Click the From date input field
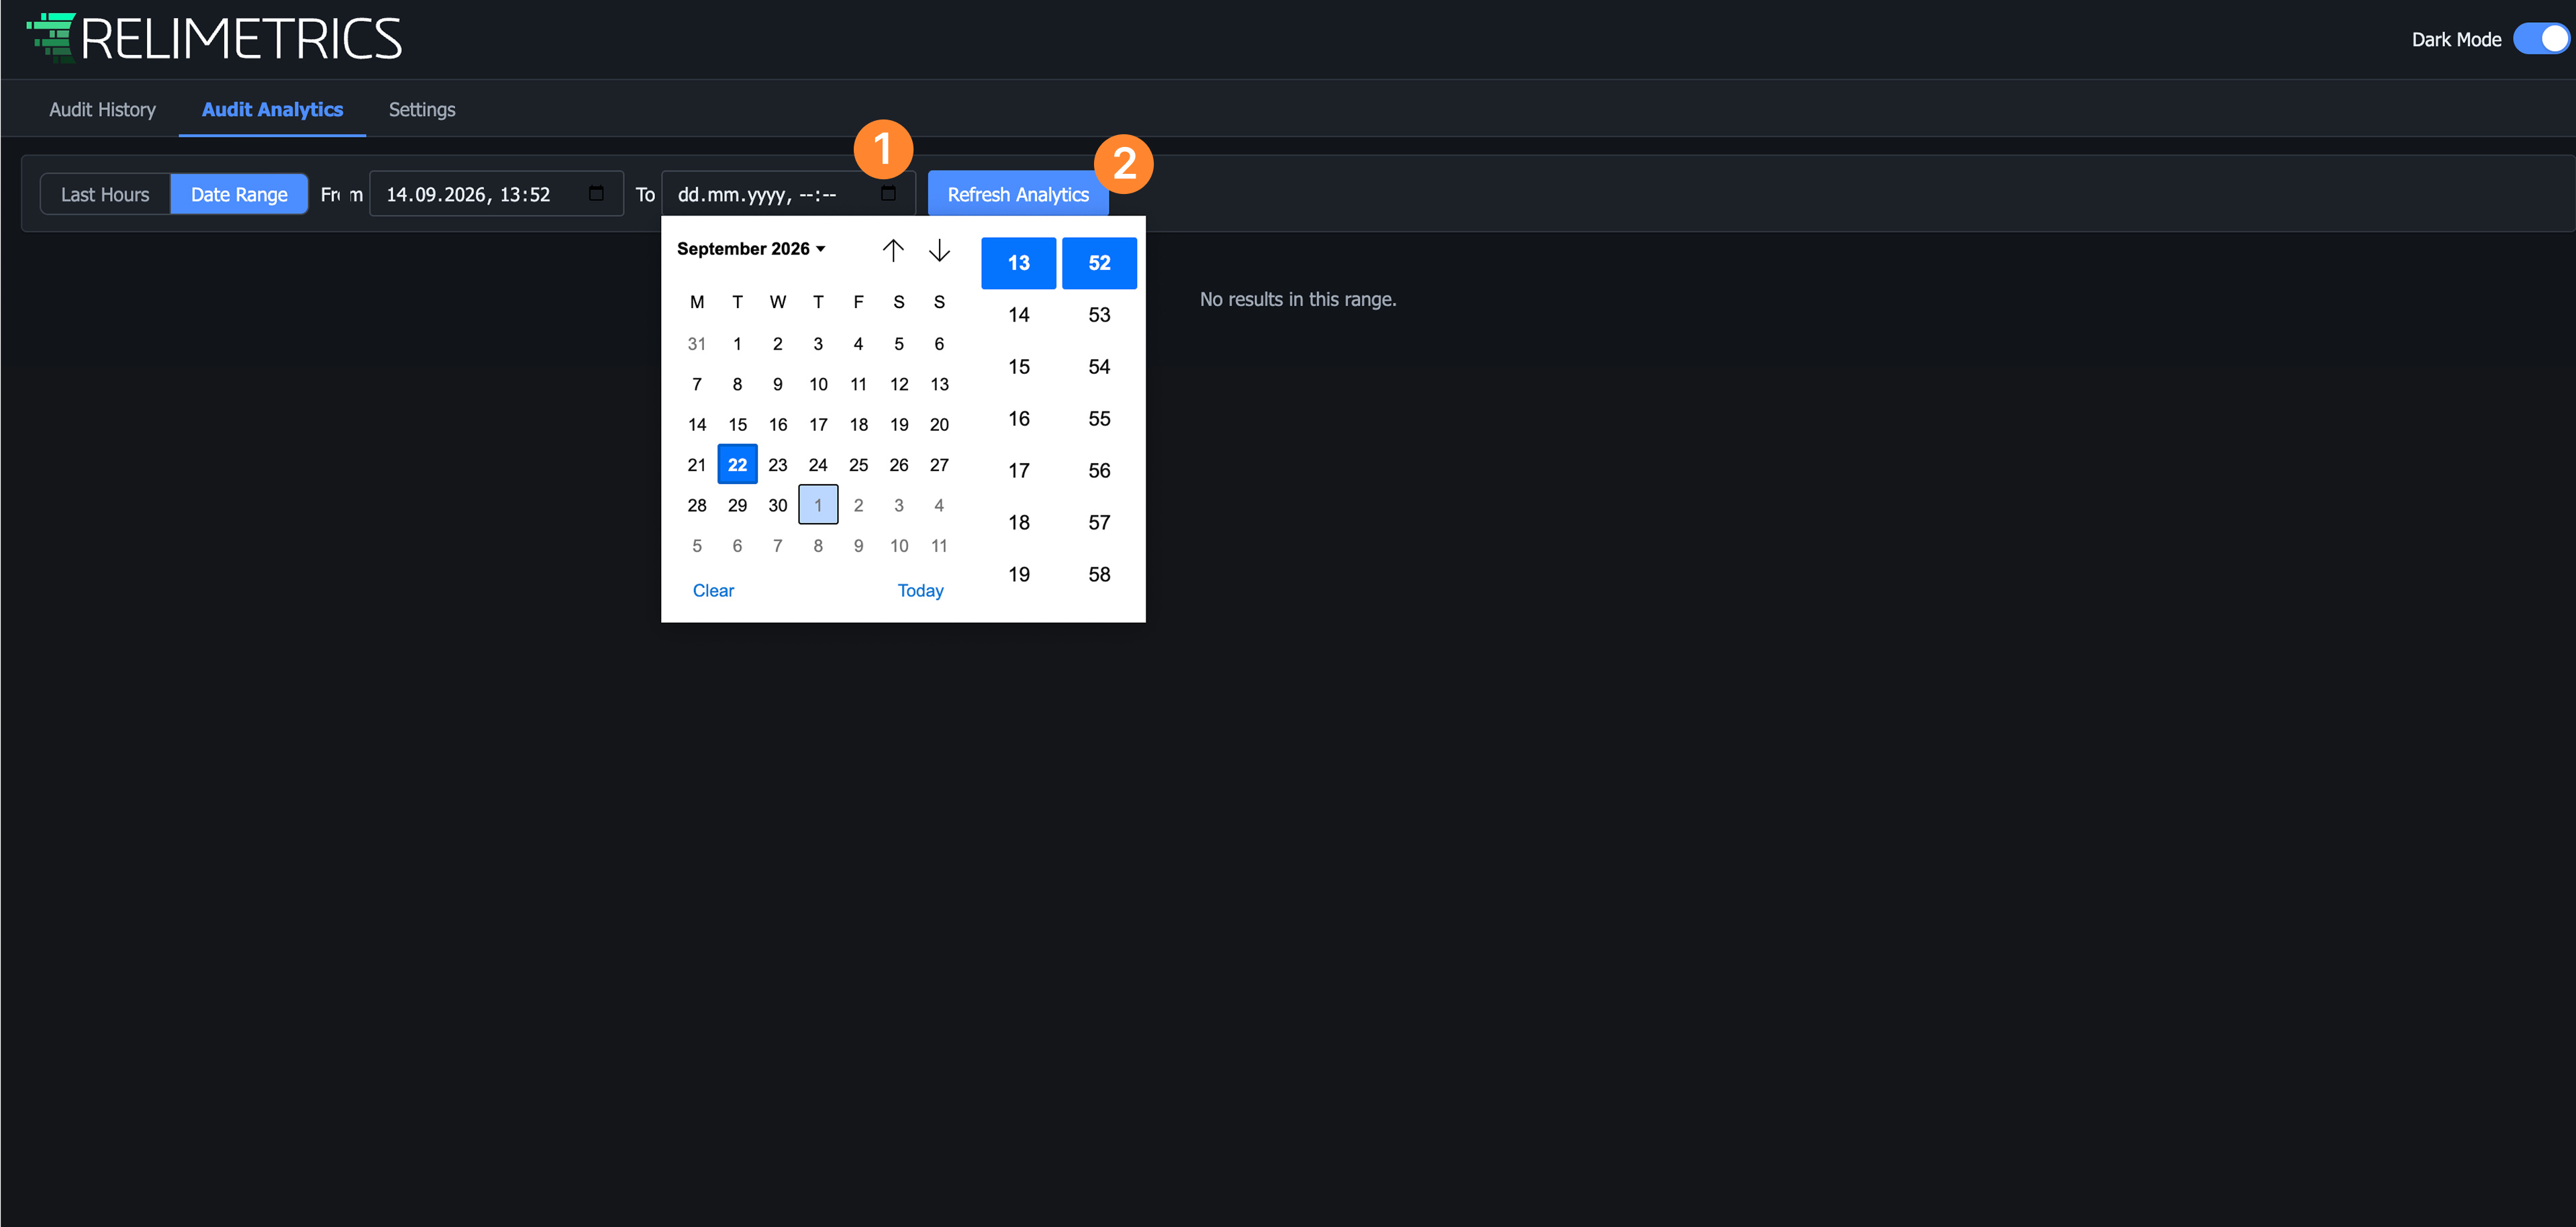Screen dimensions: 2576x1227 (x=497, y=194)
